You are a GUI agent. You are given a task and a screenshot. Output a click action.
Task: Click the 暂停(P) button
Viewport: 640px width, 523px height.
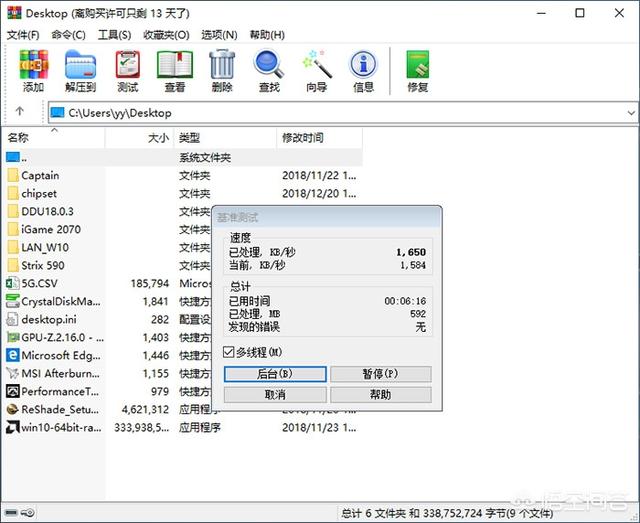(380, 374)
